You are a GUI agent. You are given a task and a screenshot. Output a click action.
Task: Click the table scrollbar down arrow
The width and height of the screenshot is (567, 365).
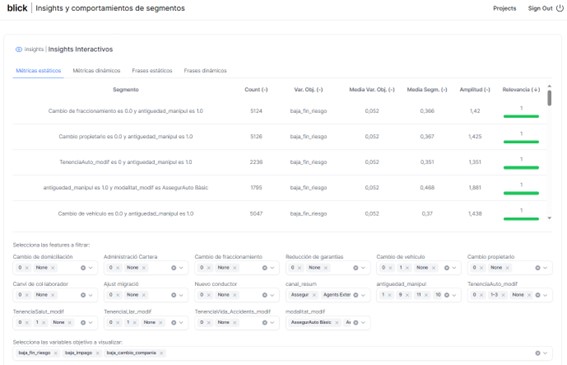[549, 218]
